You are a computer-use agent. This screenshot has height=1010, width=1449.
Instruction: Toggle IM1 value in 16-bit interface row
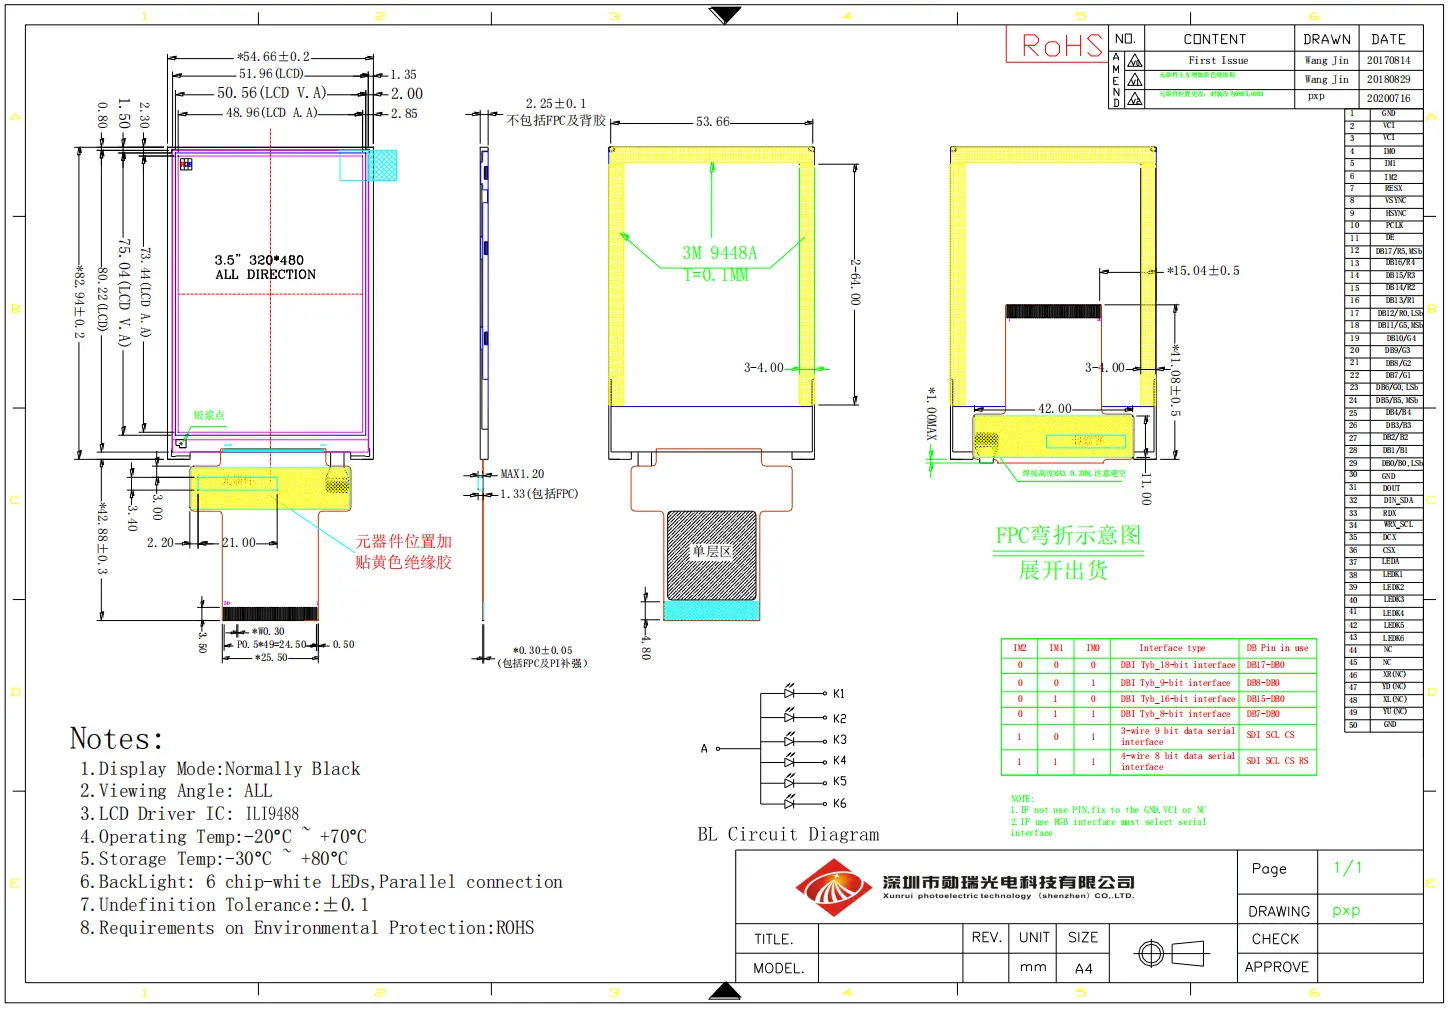[x=1056, y=698]
